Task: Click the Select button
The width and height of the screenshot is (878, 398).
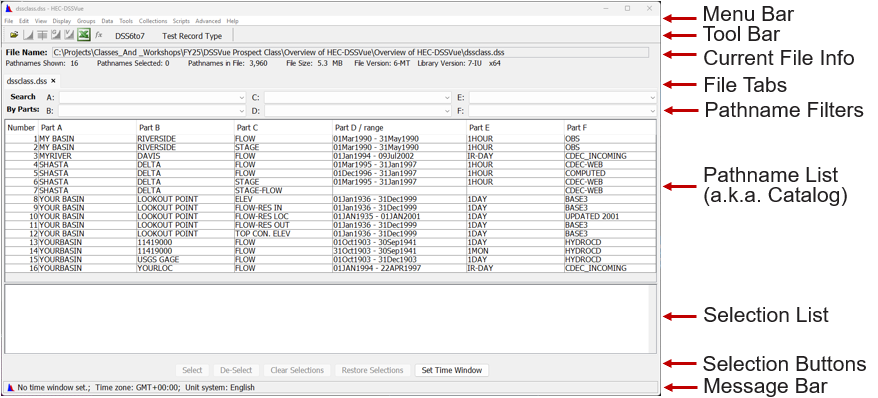Action: tap(192, 370)
